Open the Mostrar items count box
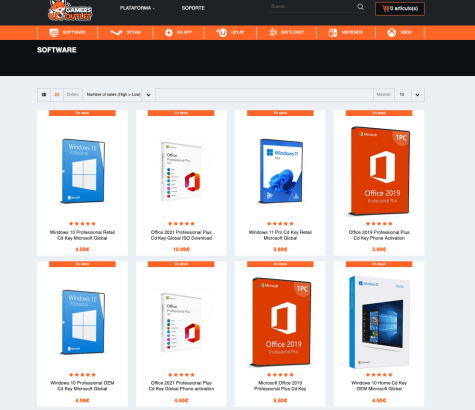 (x=403, y=95)
